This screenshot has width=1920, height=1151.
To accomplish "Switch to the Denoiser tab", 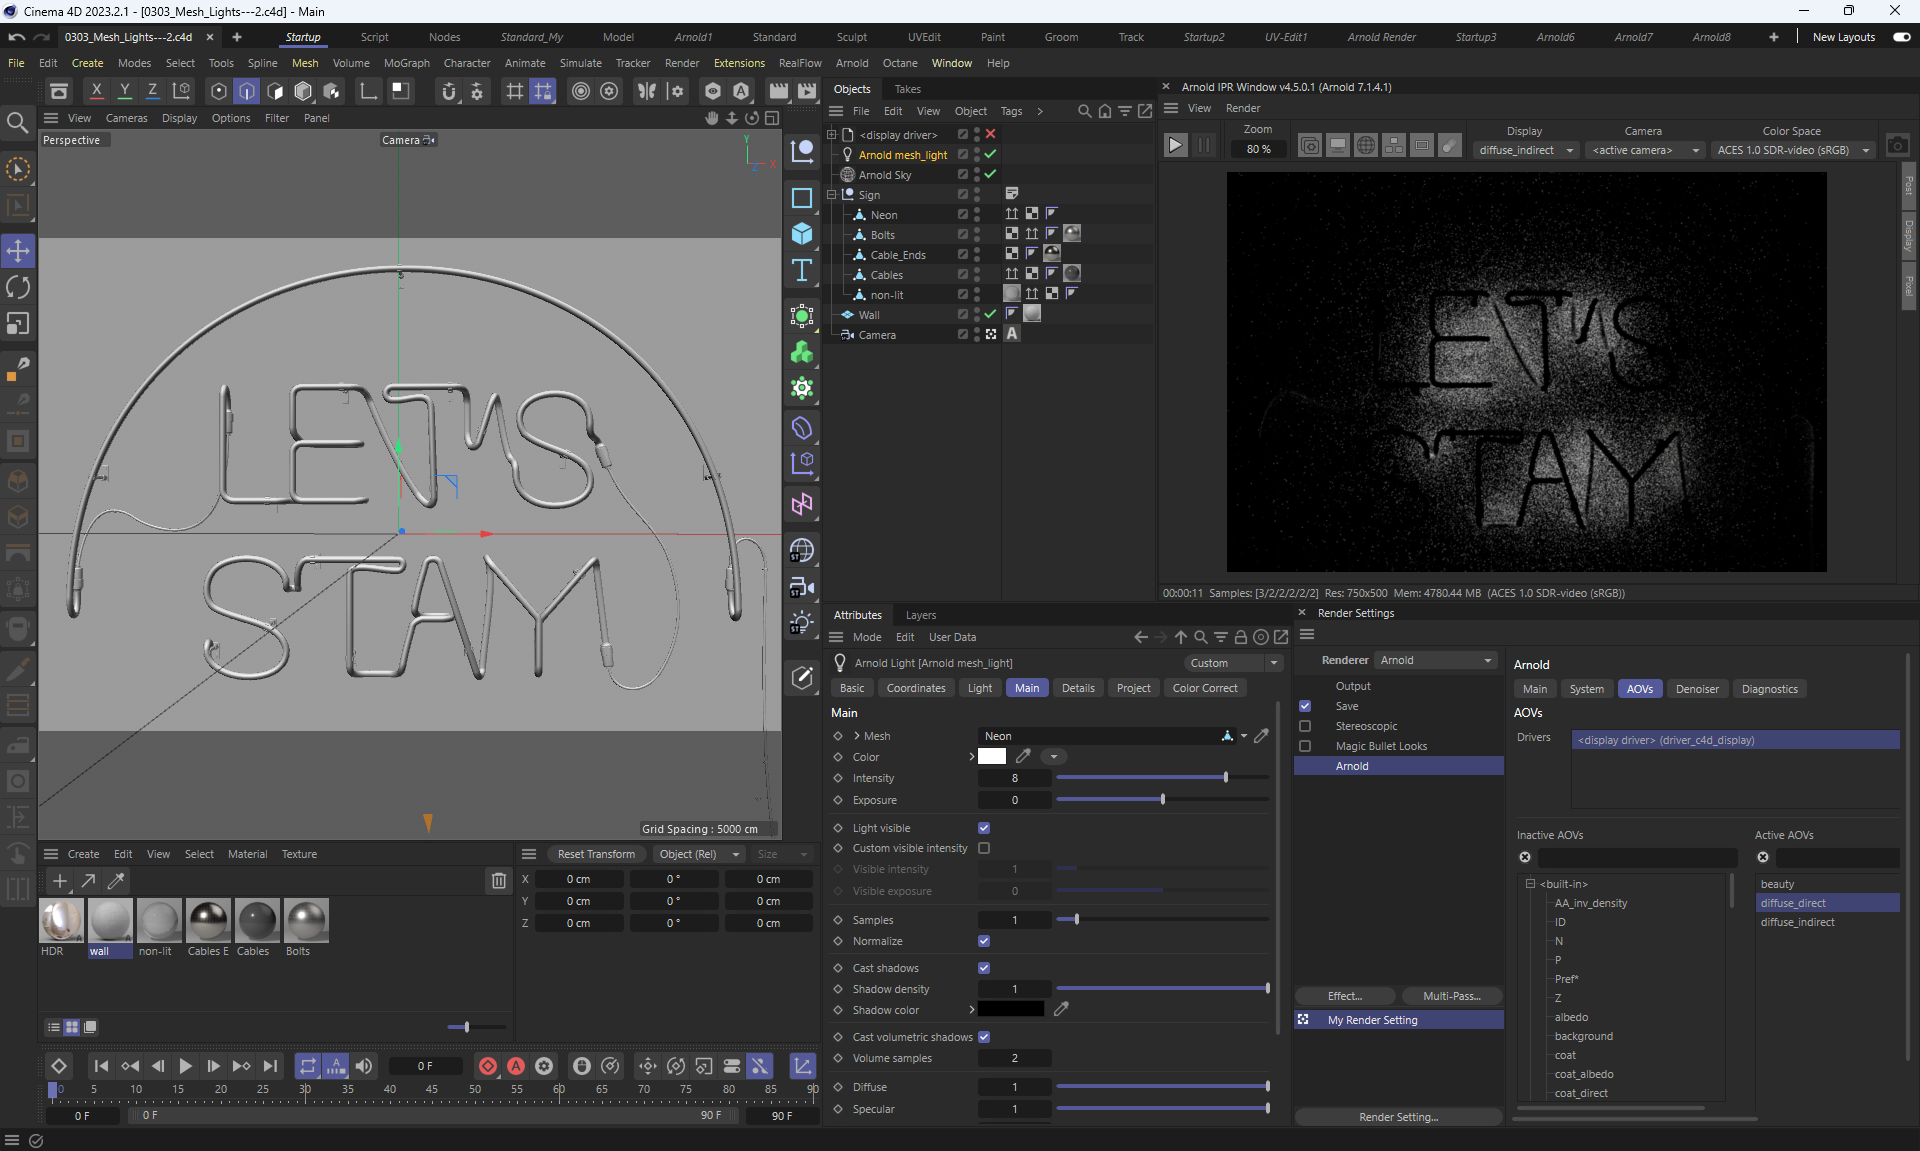I will pos(1697,689).
